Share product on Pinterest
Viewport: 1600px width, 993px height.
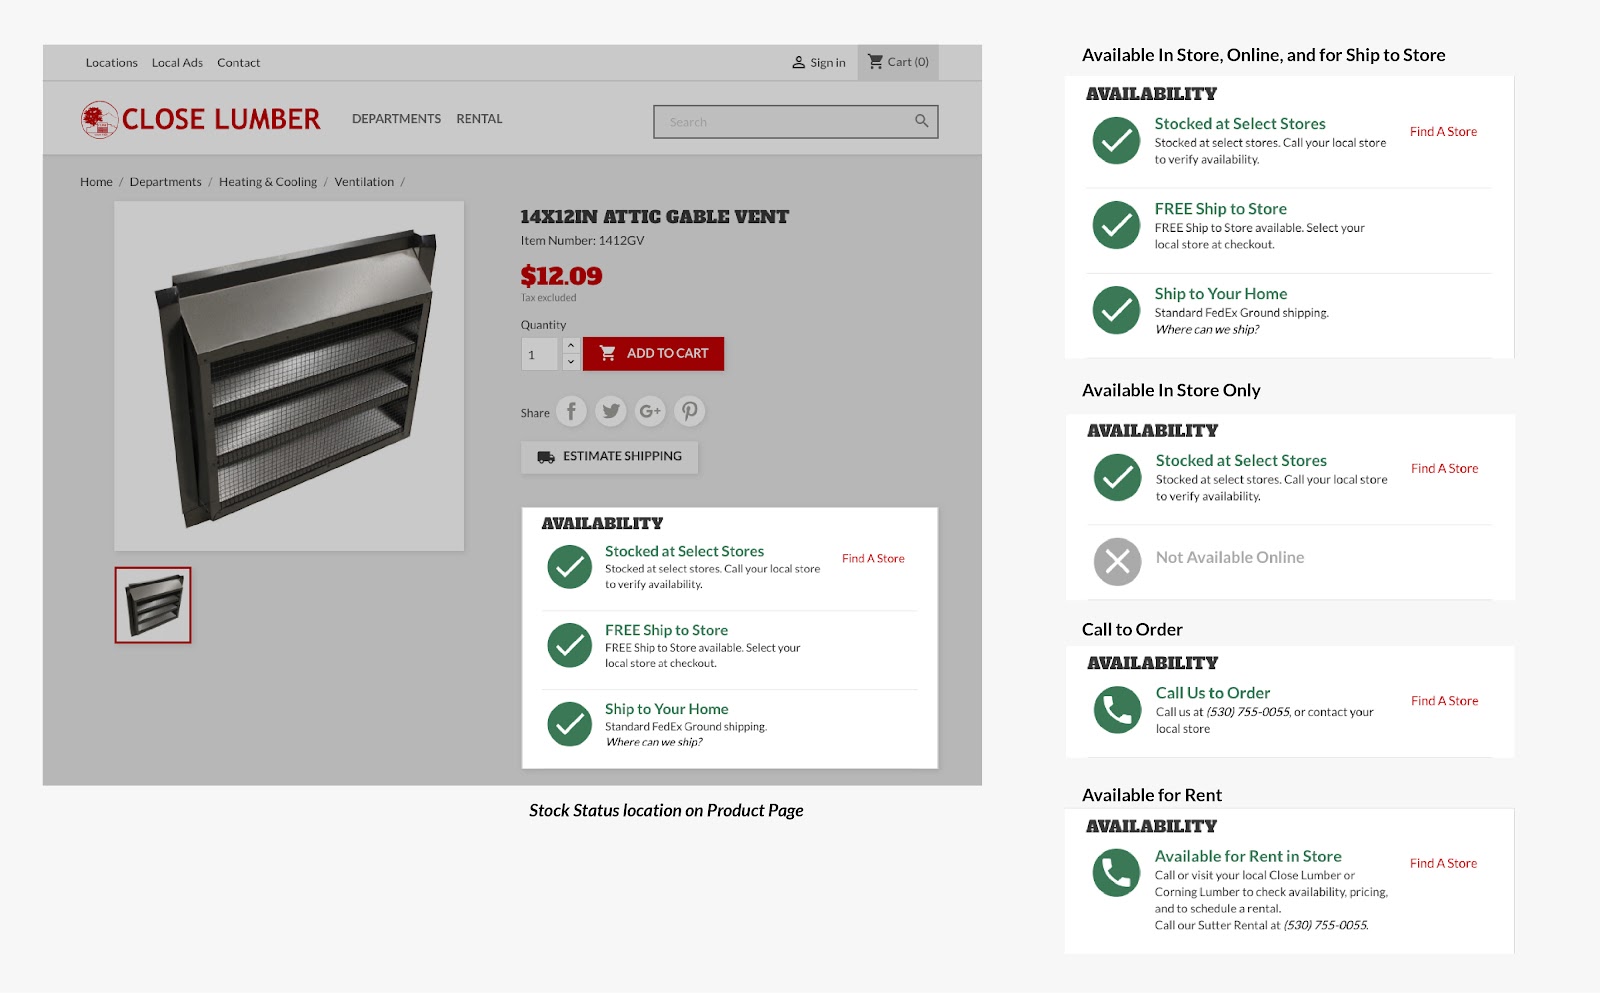coord(689,411)
